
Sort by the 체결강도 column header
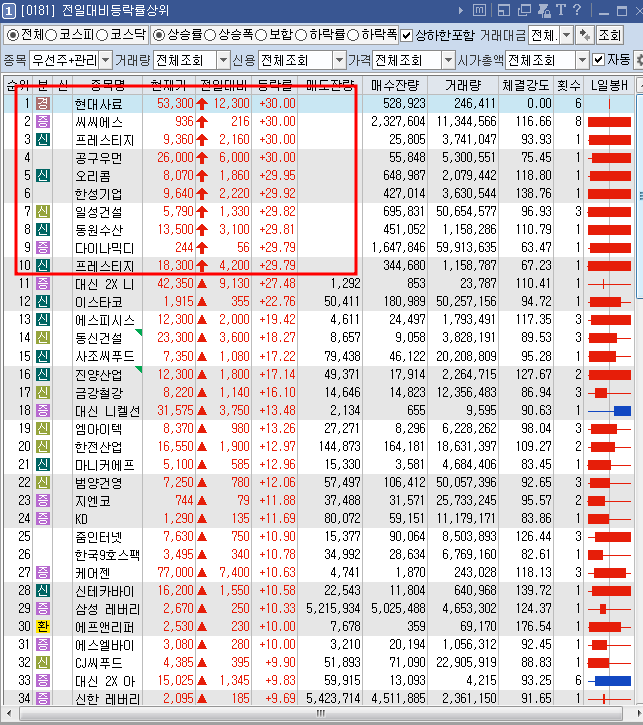point(526,85)
